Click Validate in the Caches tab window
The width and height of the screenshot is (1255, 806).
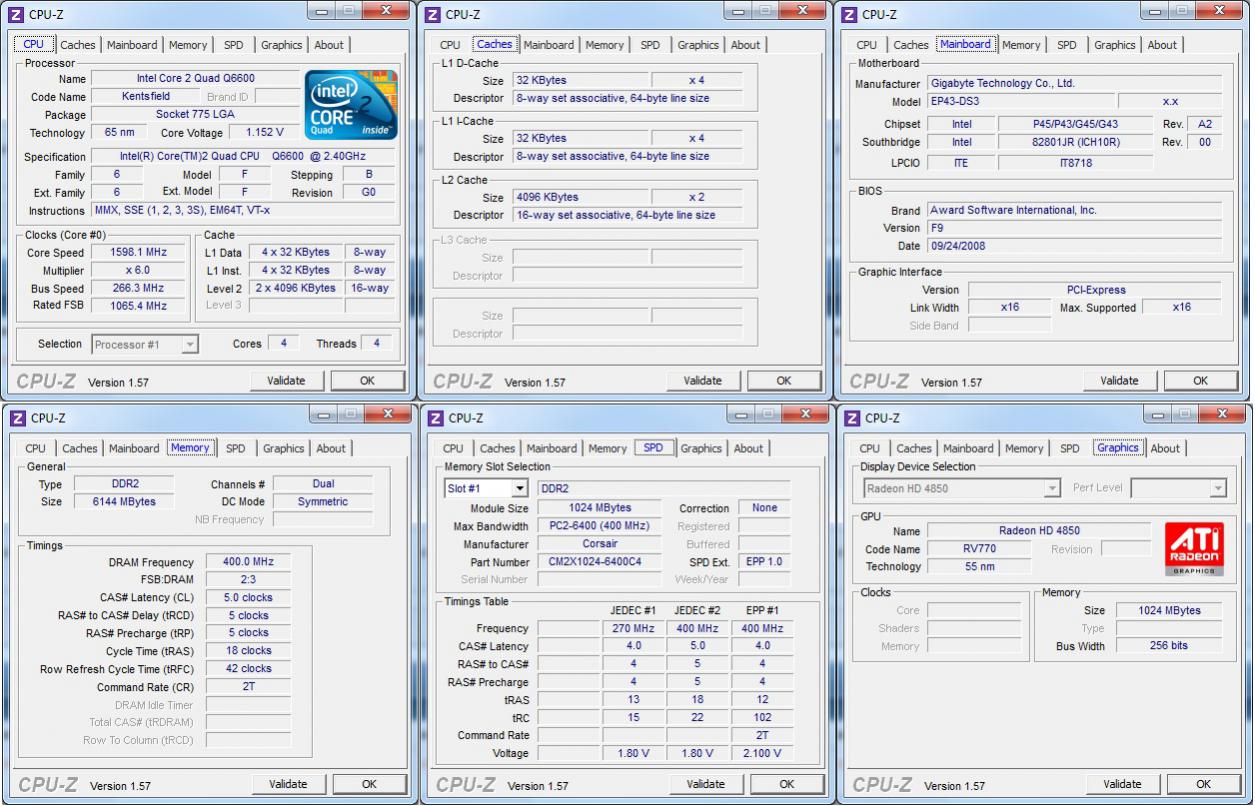tap(703, 380)
